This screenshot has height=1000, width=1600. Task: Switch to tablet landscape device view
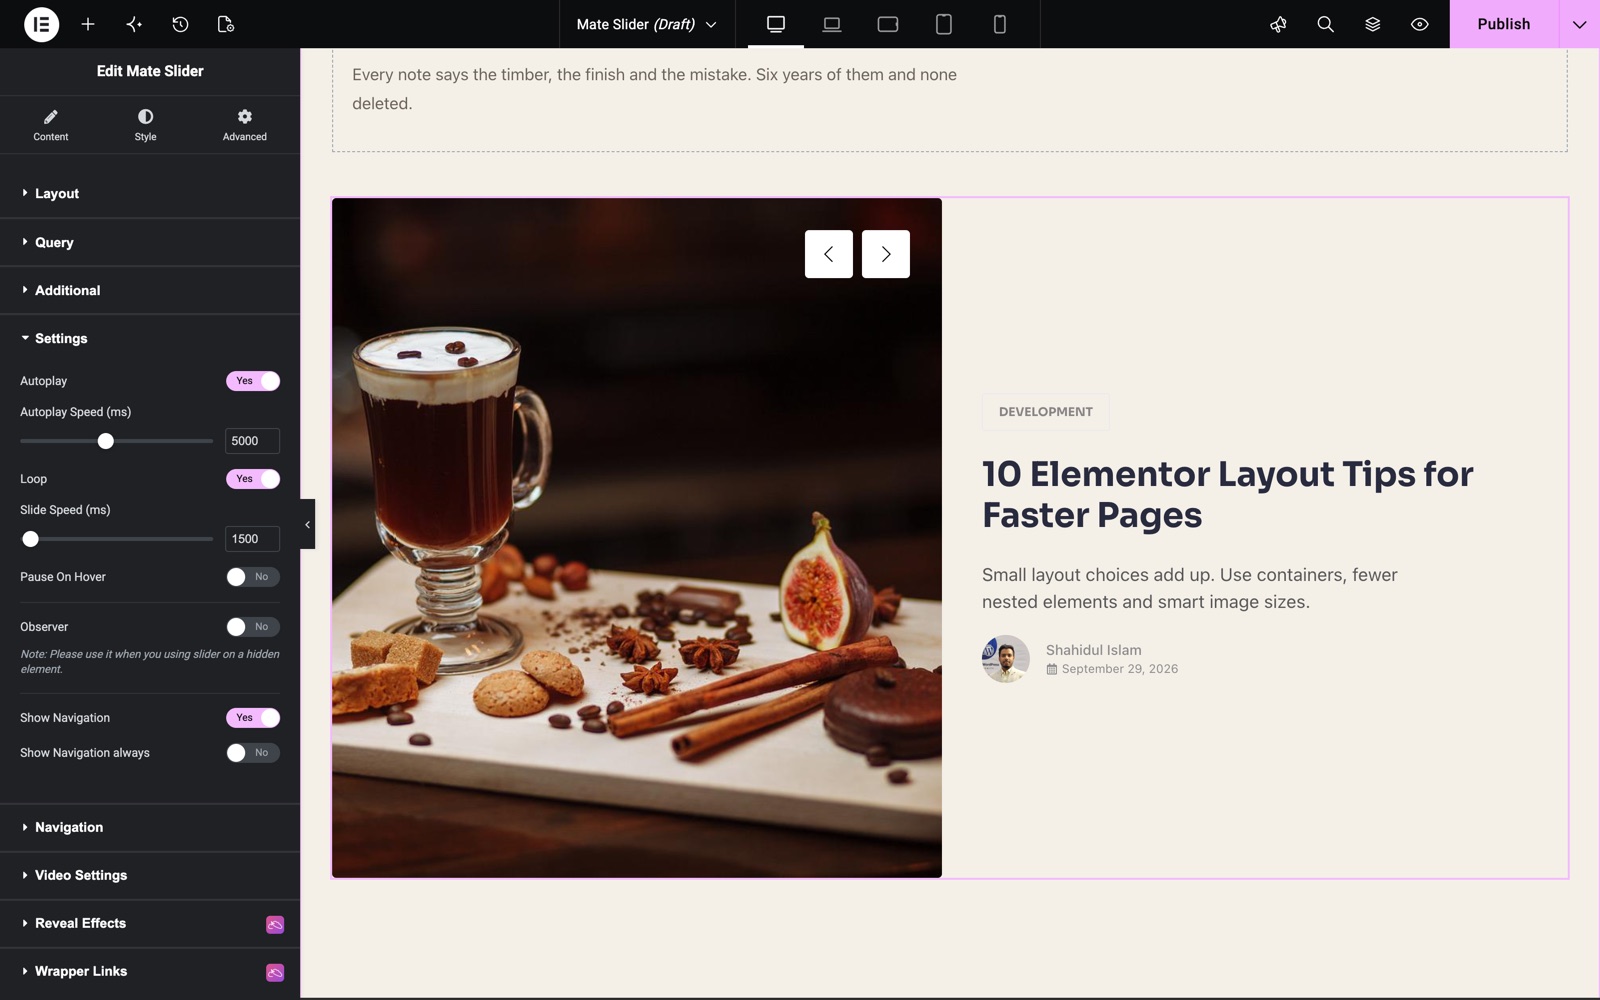pos(888,24)
